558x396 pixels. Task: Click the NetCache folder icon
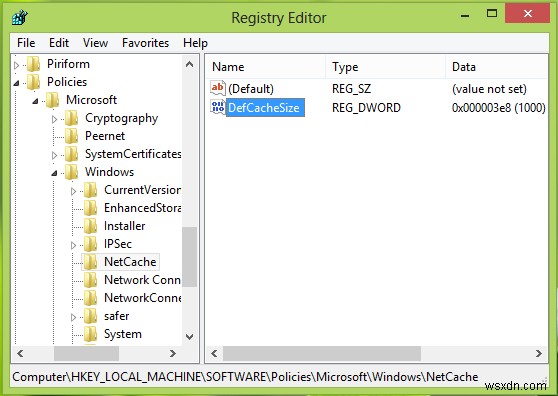[91, 262]
